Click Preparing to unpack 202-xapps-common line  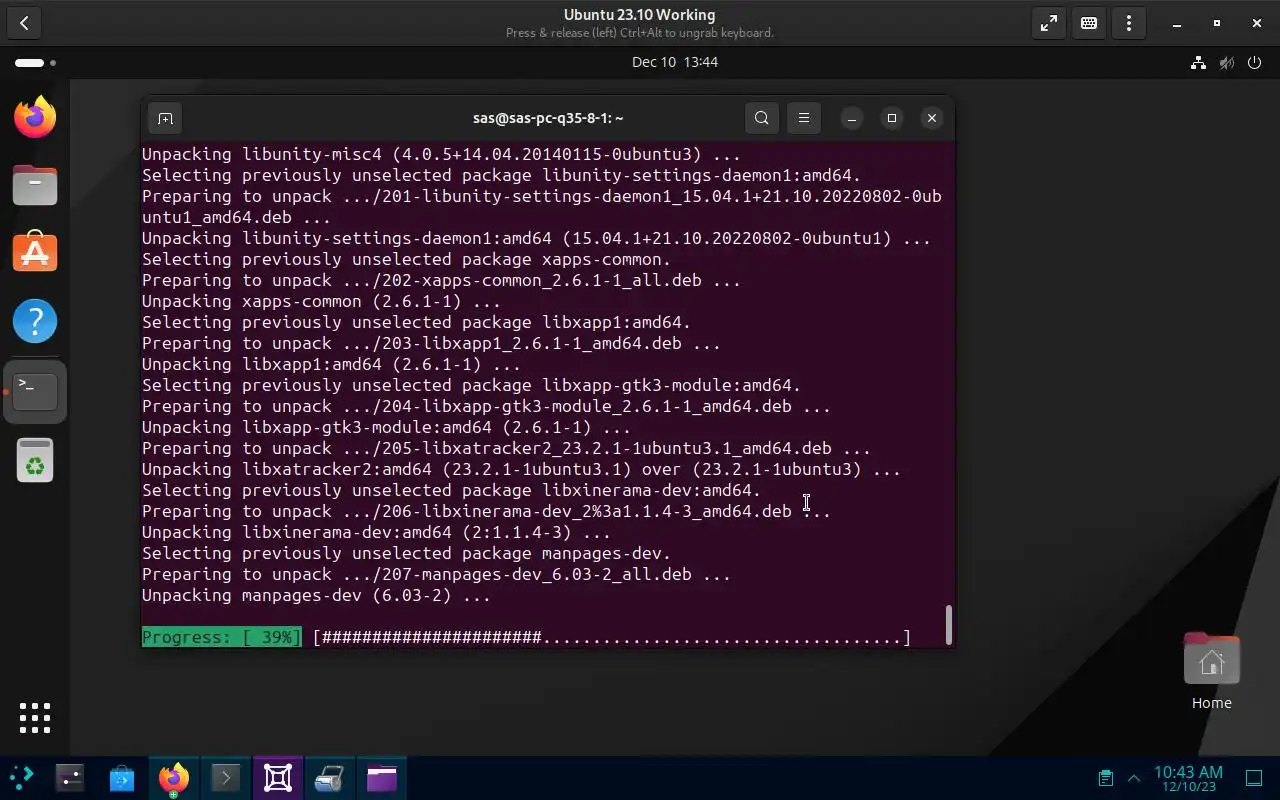tap(441, 281)
